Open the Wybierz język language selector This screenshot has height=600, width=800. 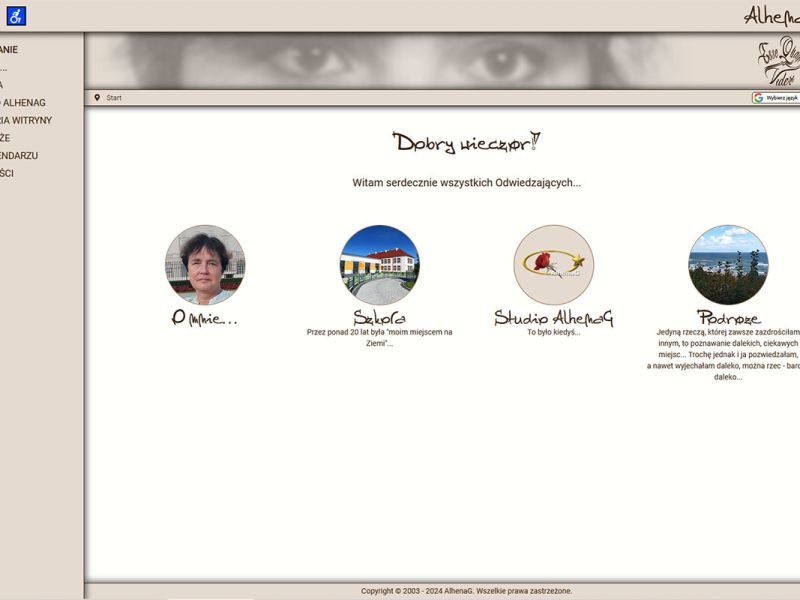(776, 98)
